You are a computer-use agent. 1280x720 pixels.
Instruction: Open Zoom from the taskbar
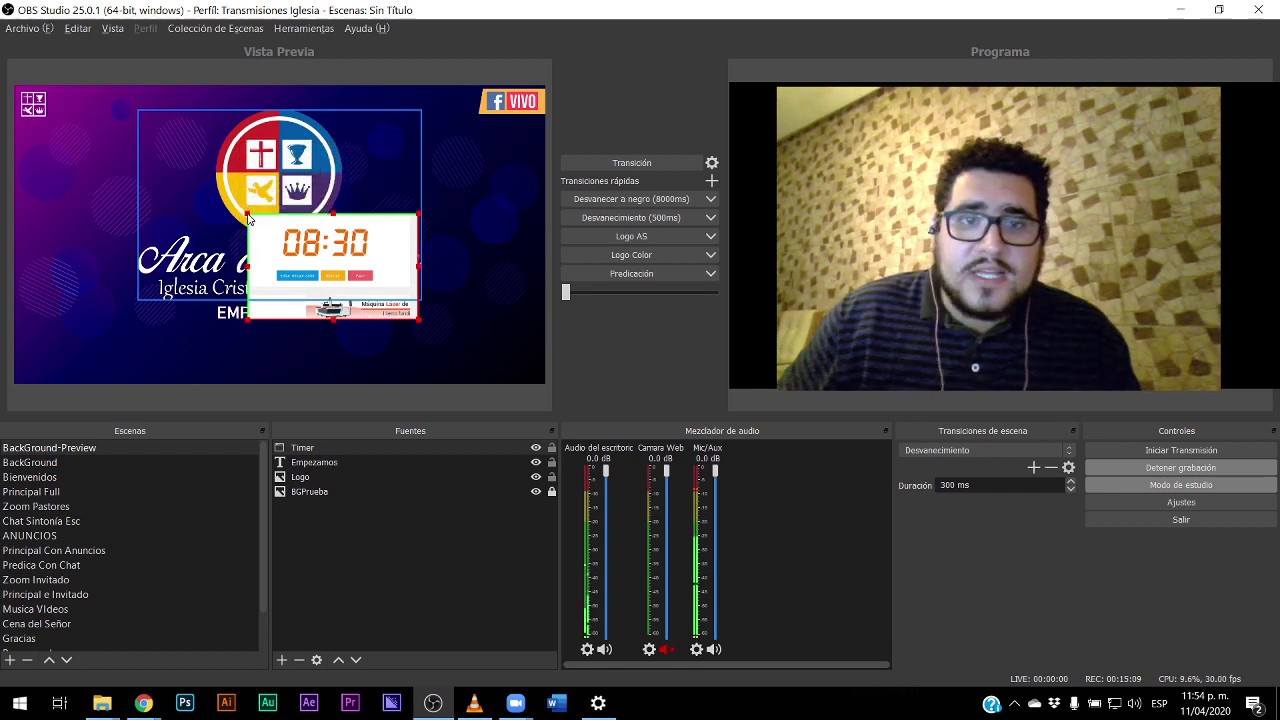coord(515,703)
